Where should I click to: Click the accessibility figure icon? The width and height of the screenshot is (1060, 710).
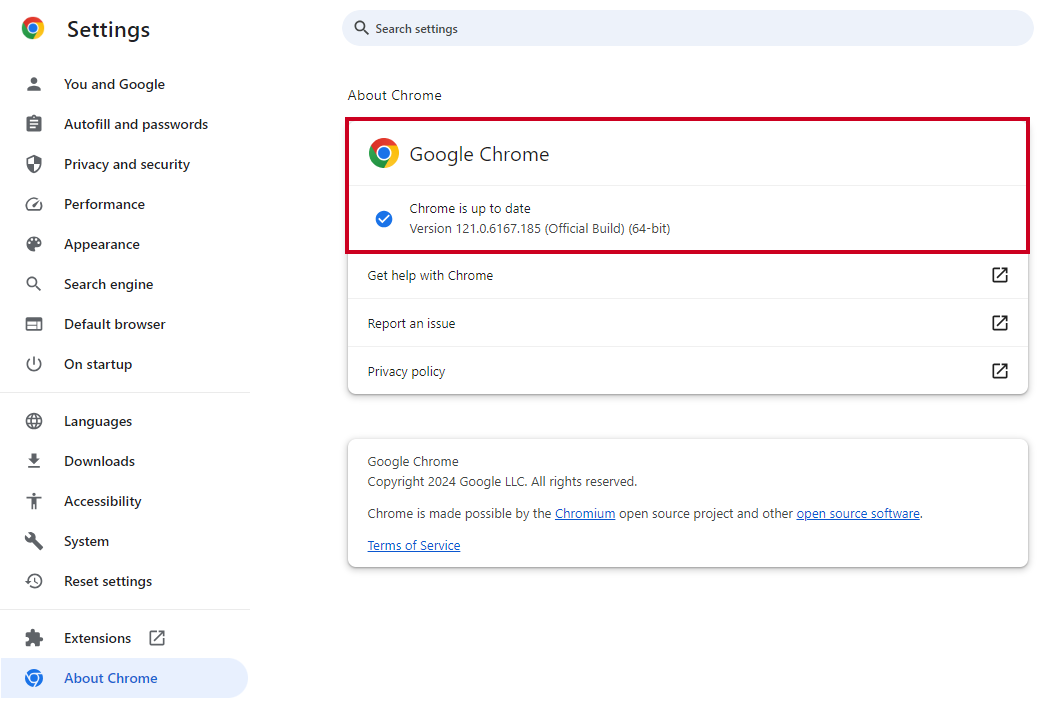click(x=34, y=501)
